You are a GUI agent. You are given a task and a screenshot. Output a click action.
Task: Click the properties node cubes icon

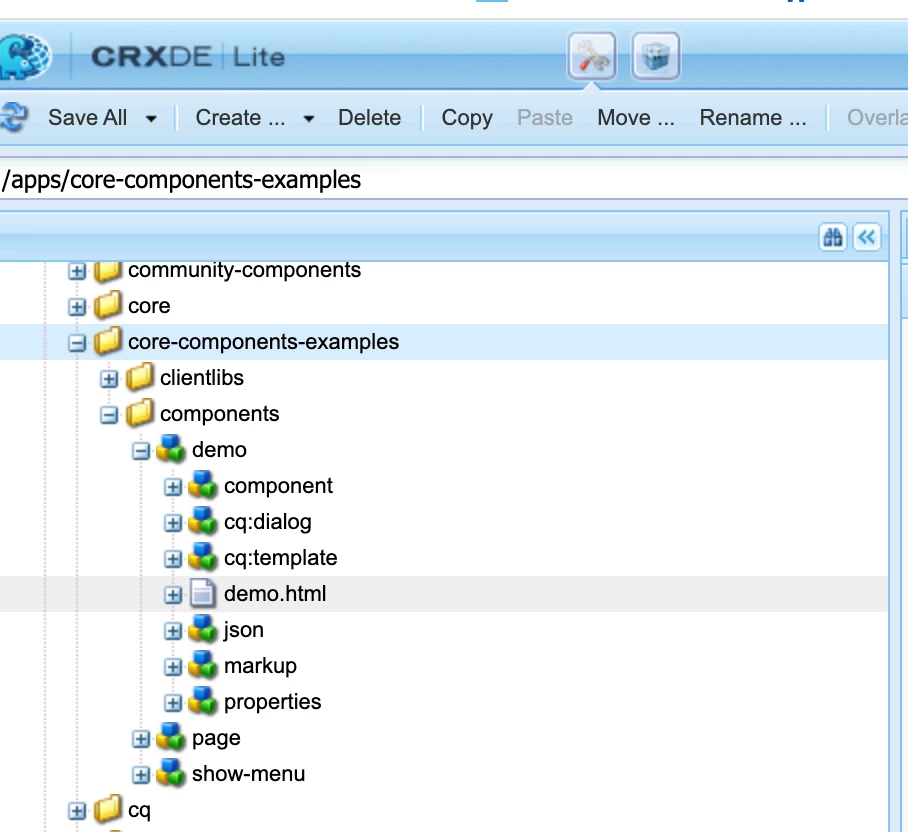203,702
